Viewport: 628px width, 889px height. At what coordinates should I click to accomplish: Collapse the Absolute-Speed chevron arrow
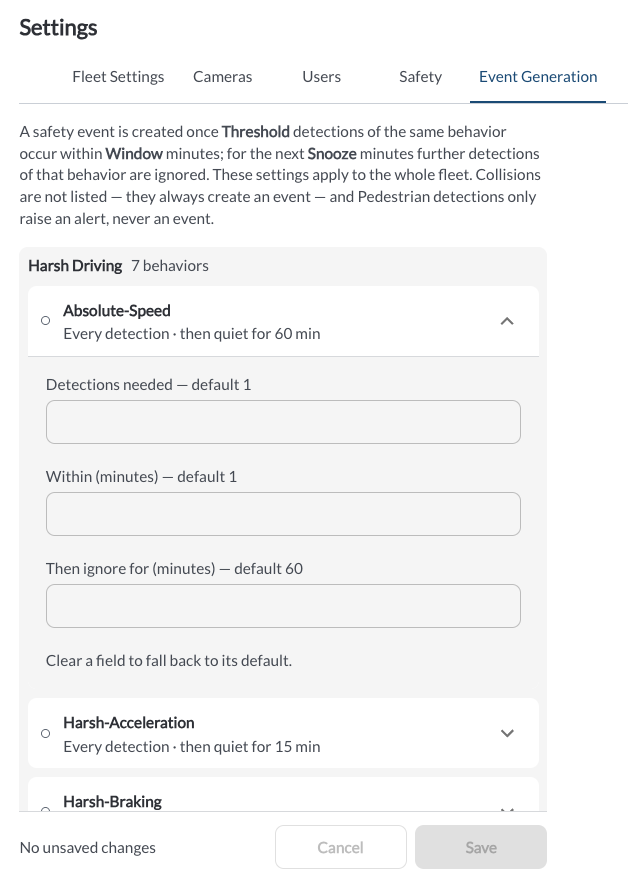[x=507, y=321]
